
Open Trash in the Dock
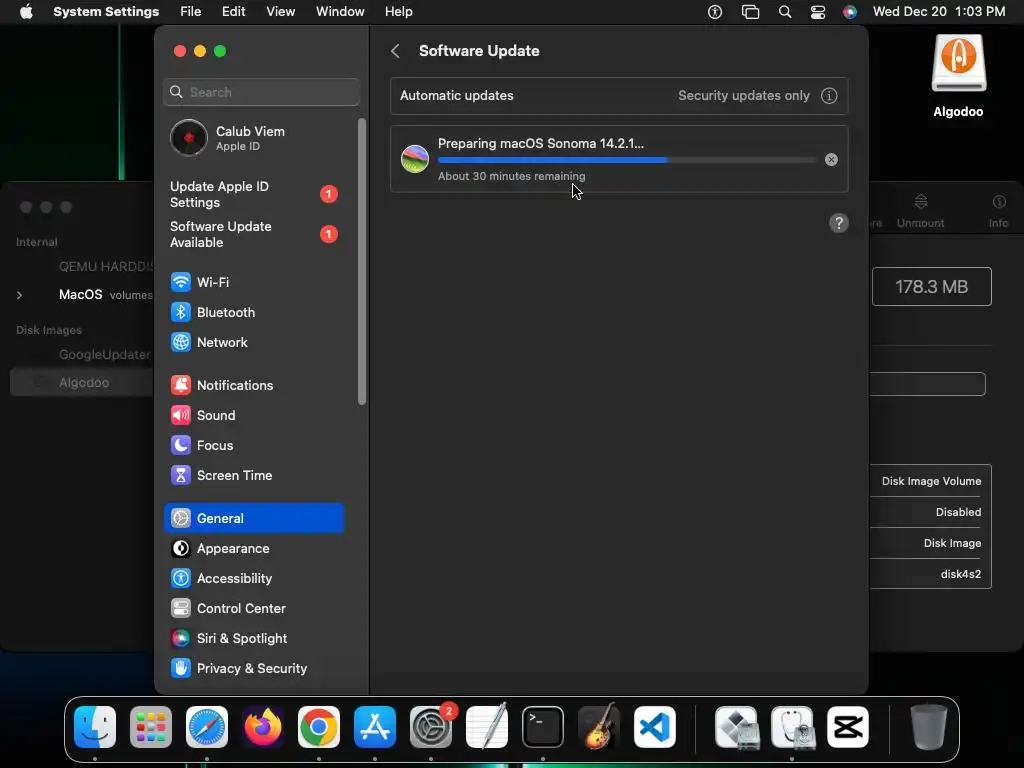(929, 727)
